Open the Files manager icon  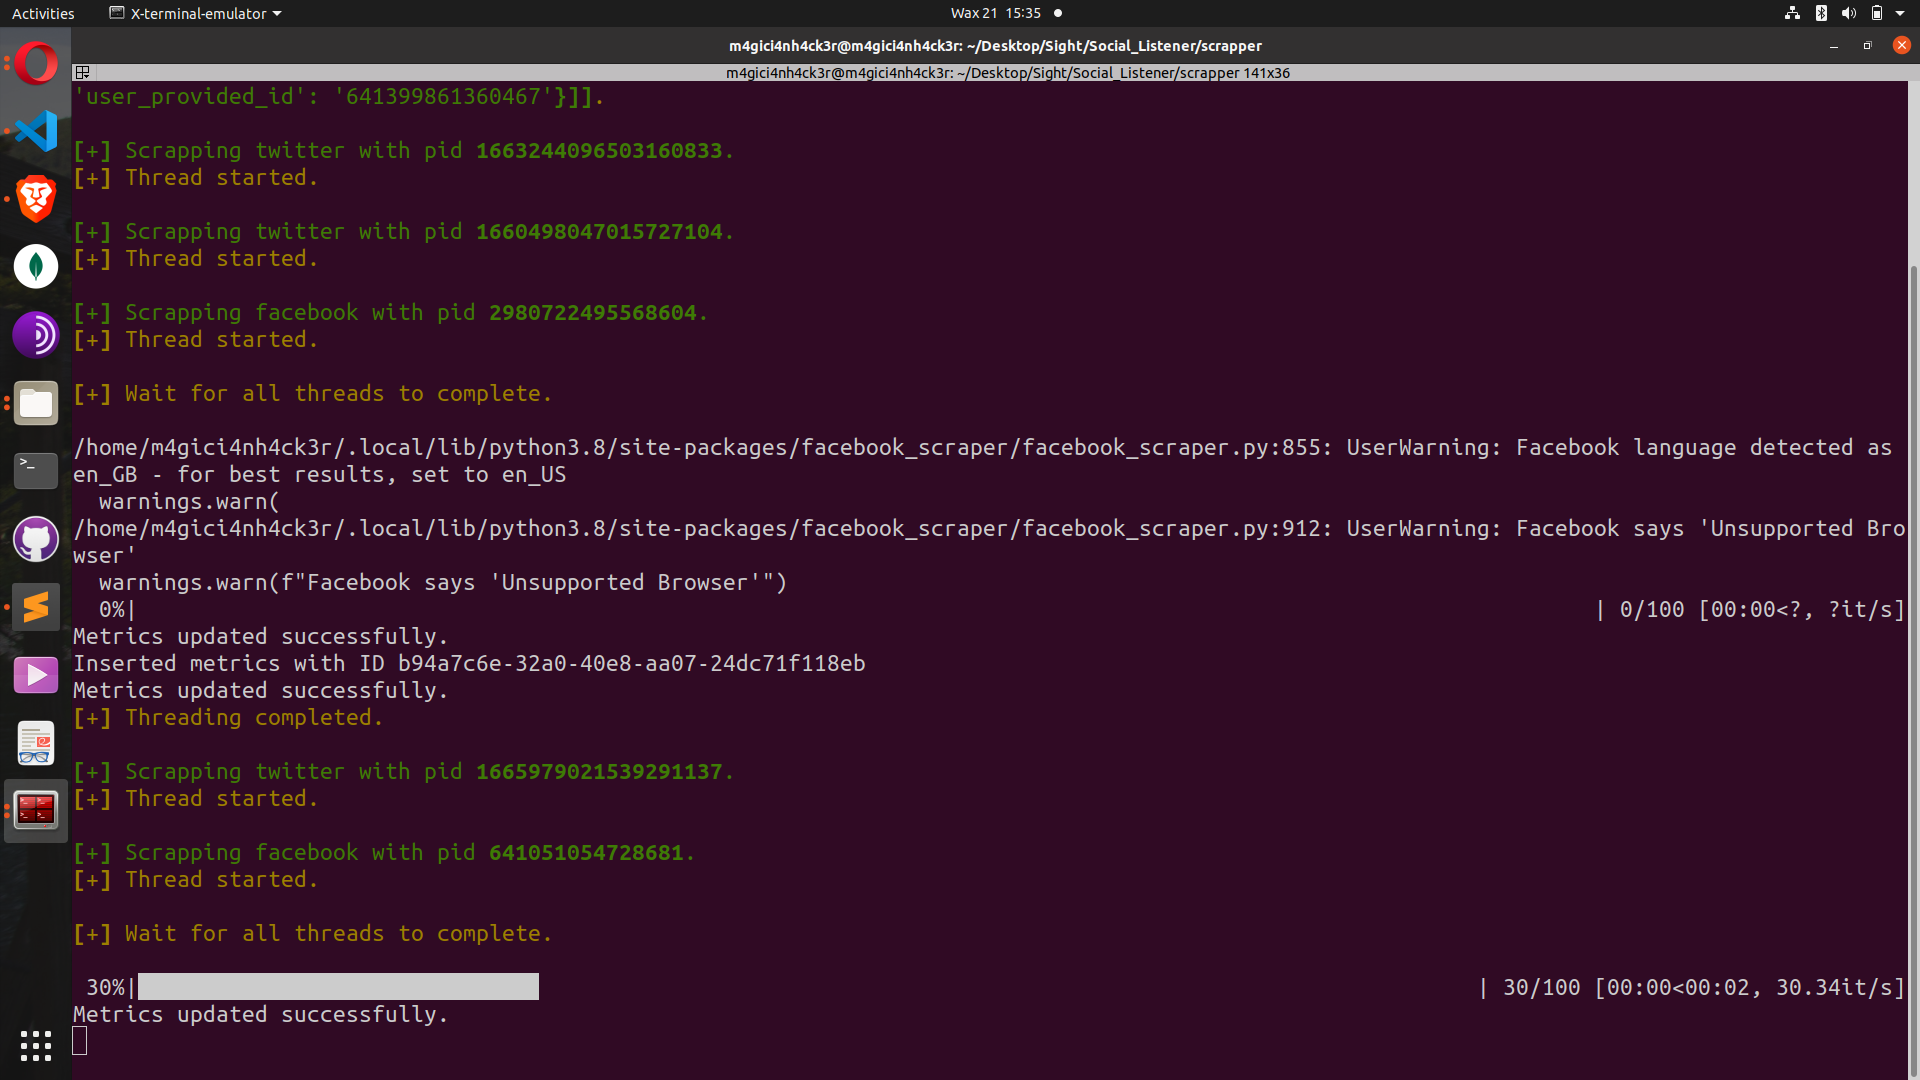click(x=36, y=403)
